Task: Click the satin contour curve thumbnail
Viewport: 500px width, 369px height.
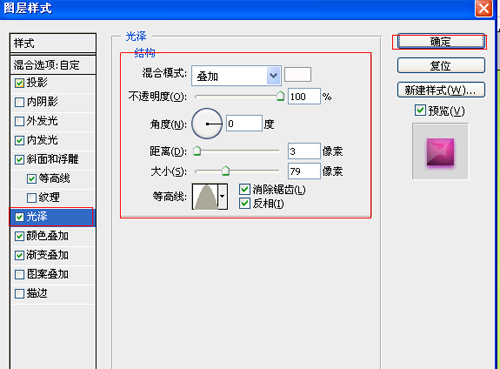Action: [205, 196]
